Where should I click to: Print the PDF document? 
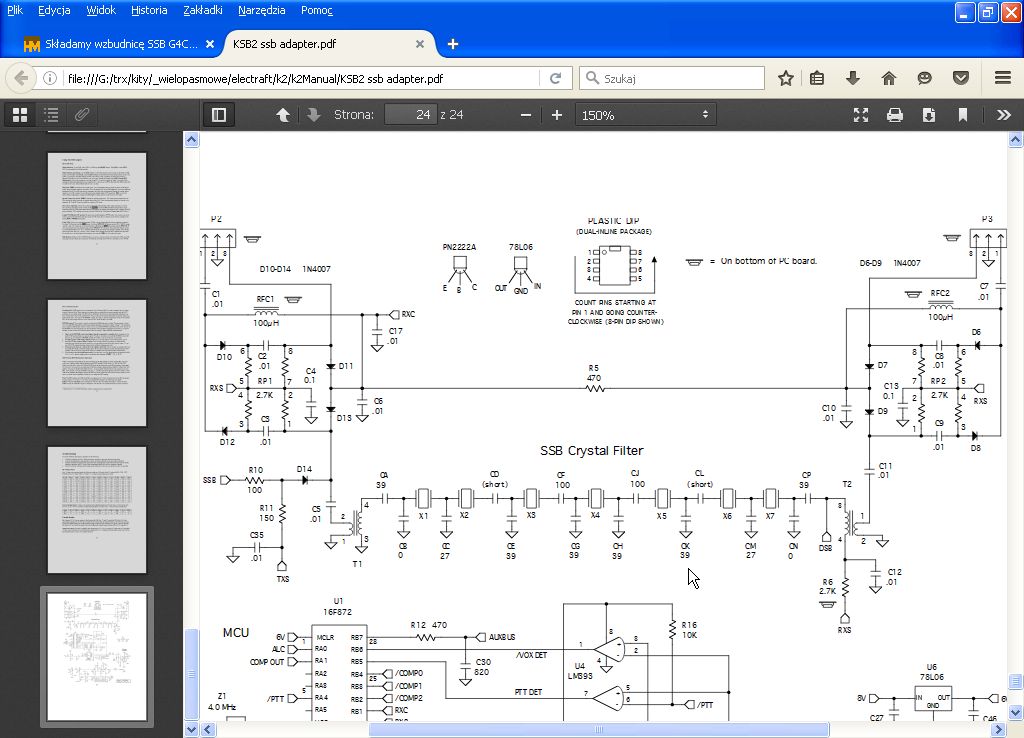(895, 115)
